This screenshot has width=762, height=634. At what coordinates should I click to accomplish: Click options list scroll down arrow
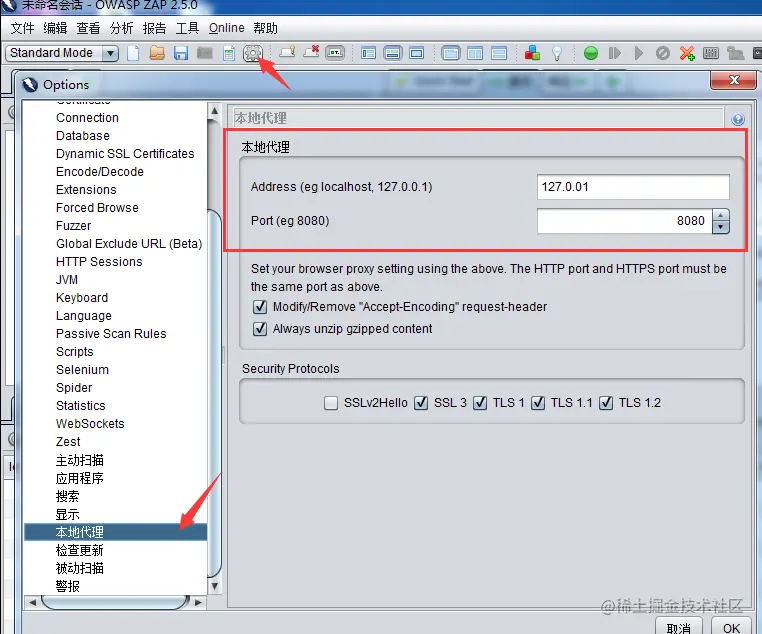(x=214, y=586)
